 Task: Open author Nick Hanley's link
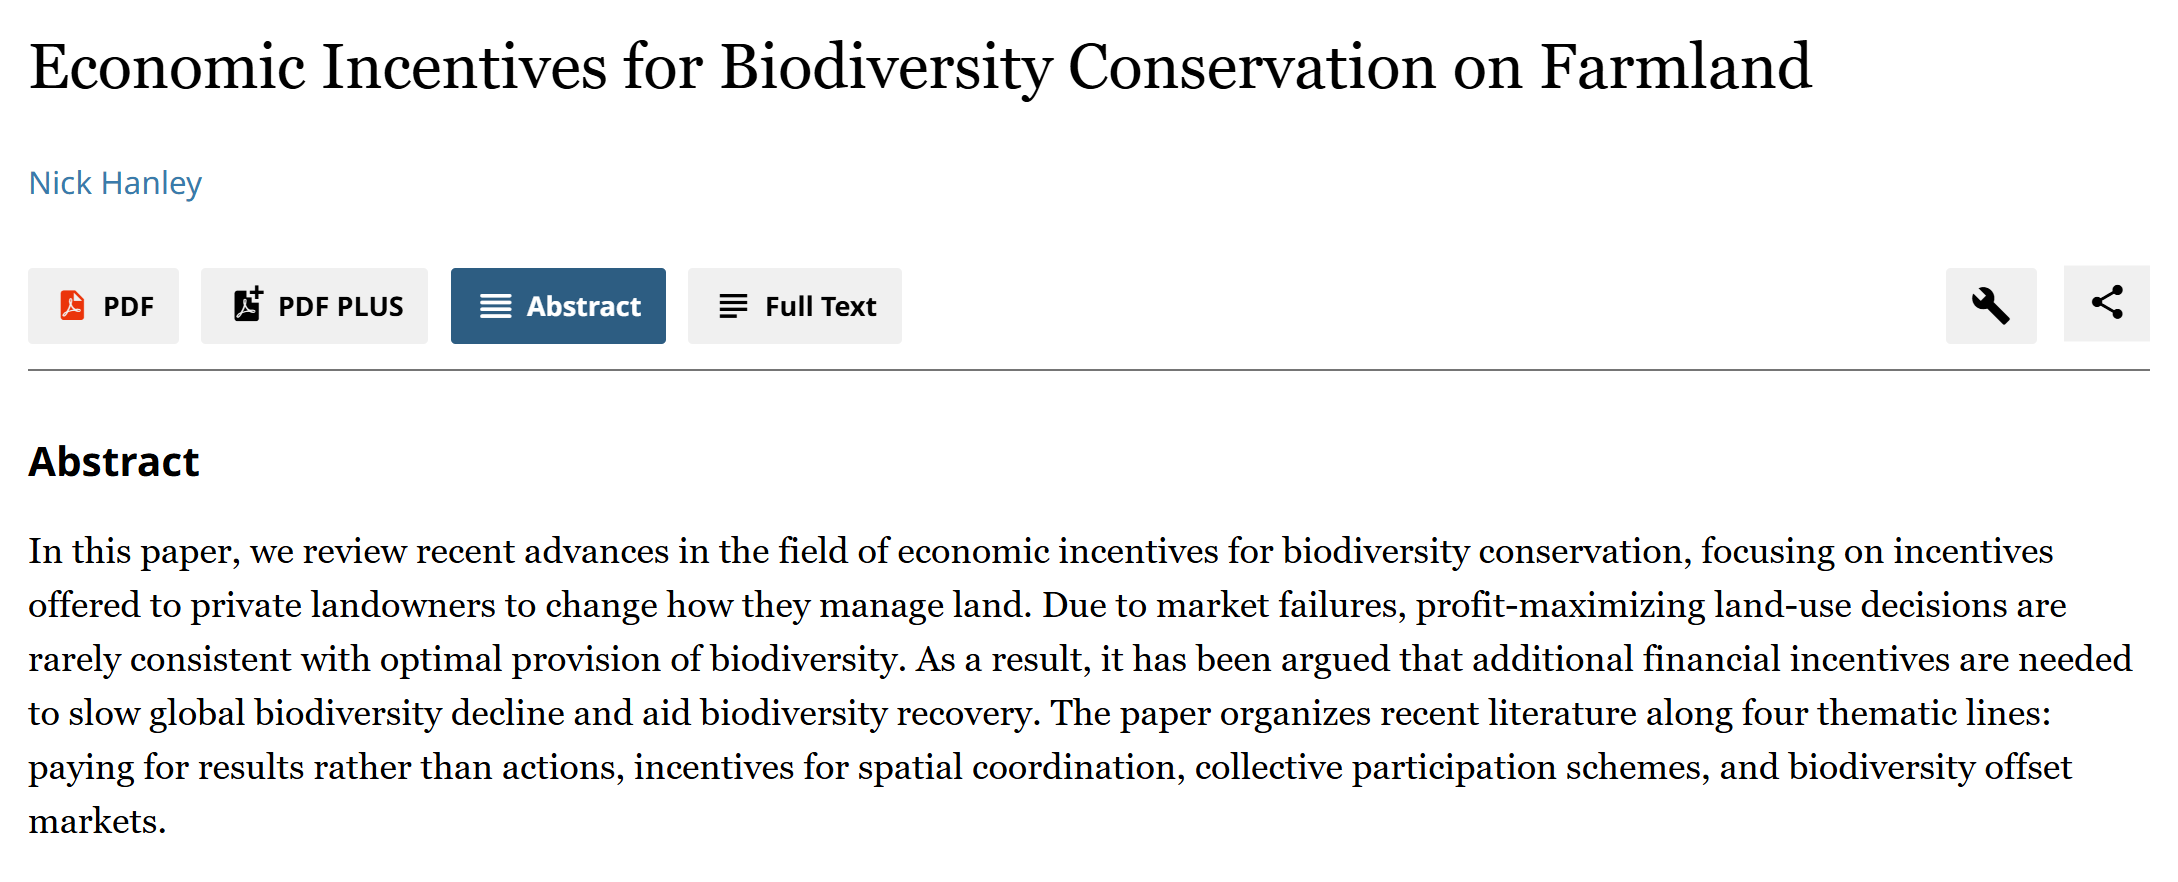coord(115,183)
